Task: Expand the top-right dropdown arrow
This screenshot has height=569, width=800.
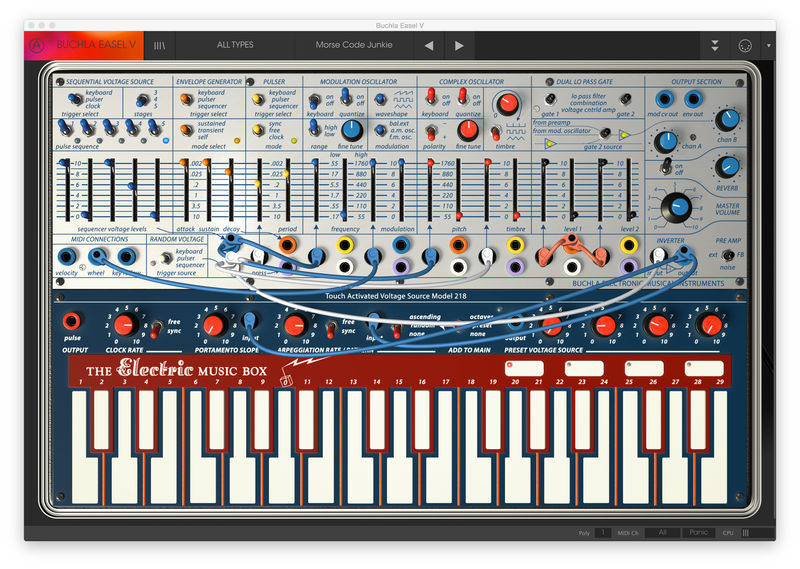Action: click(768, 45)
